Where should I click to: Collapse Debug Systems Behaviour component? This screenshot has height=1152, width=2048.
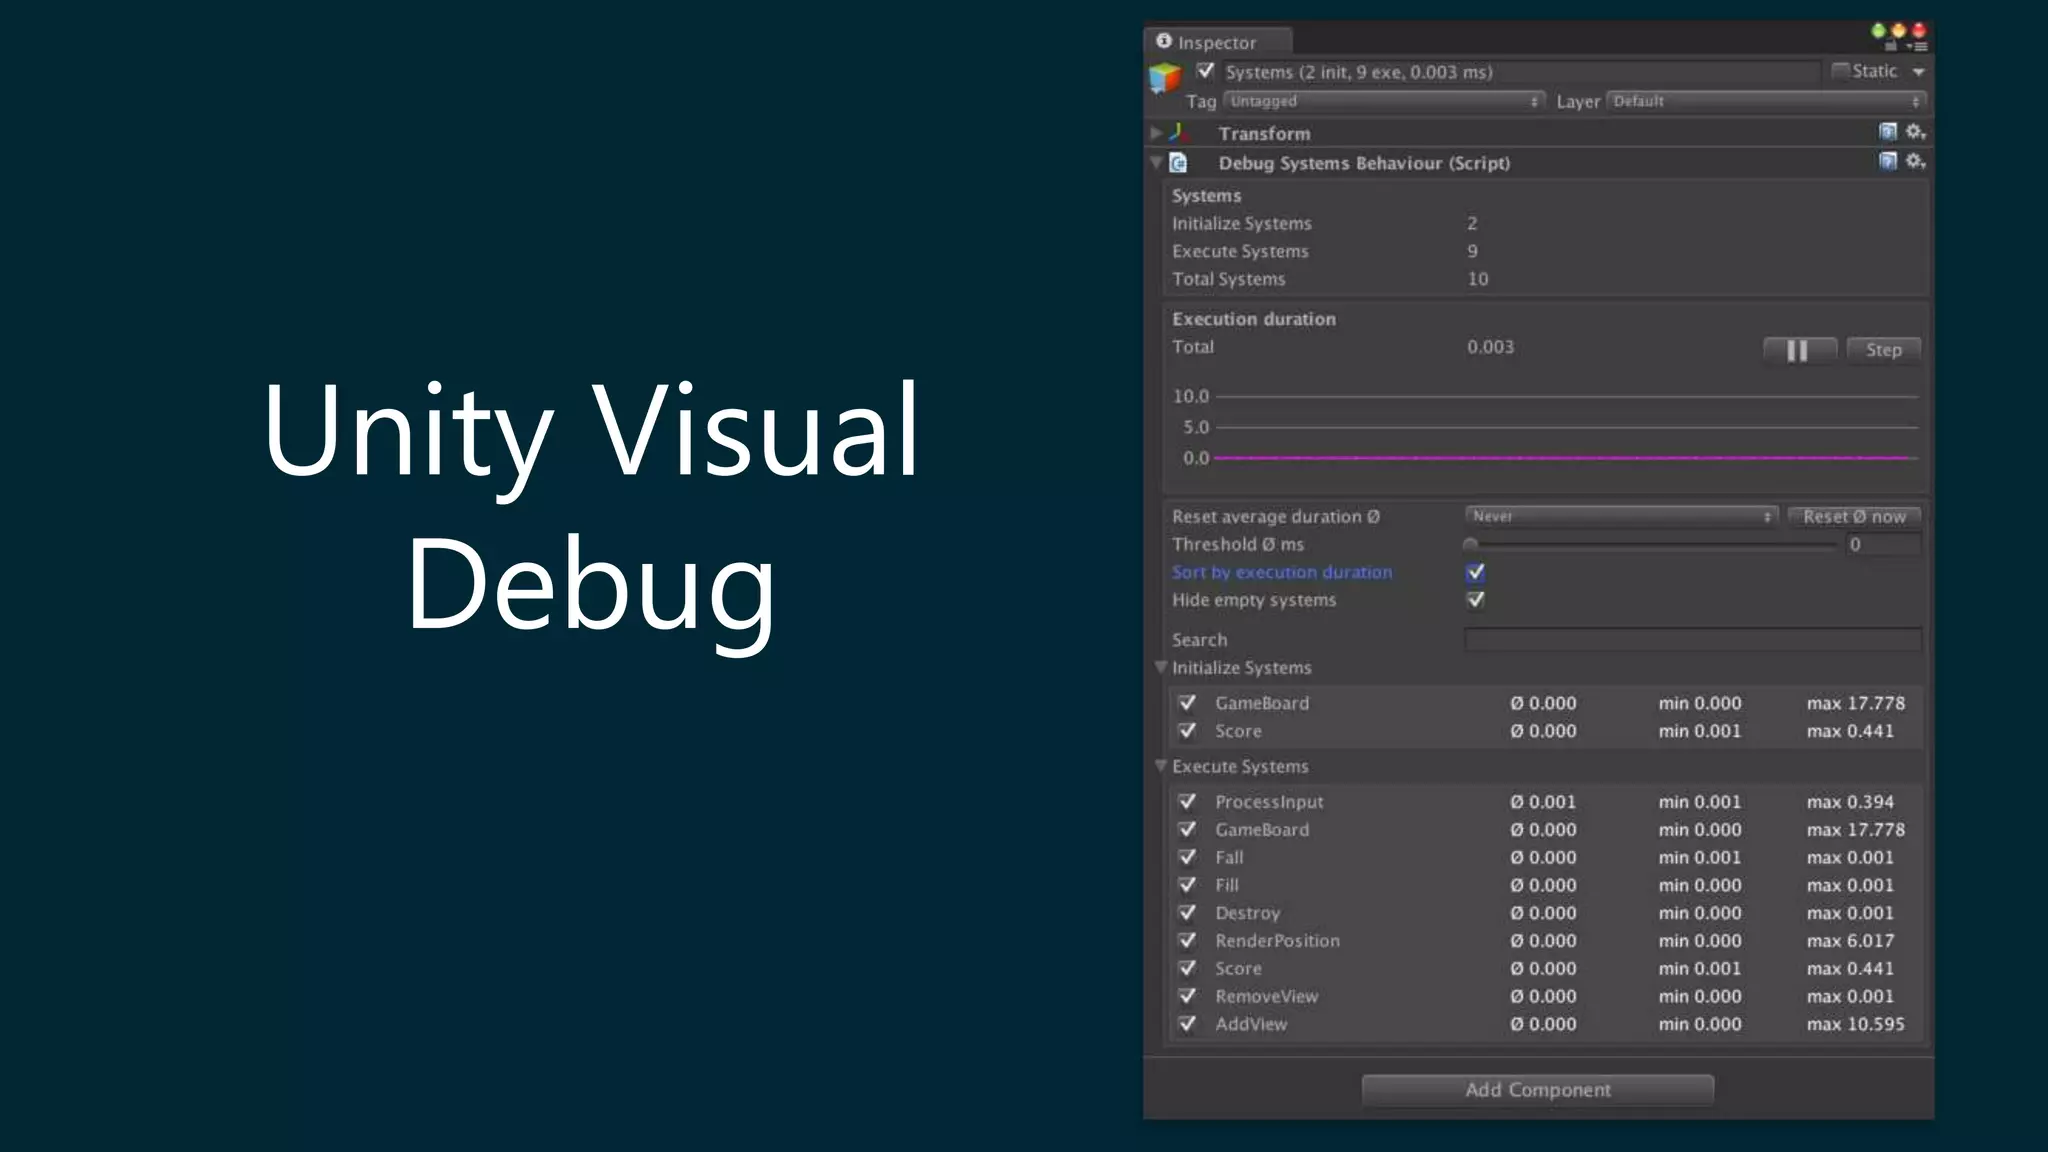(x=1156, y=162)
